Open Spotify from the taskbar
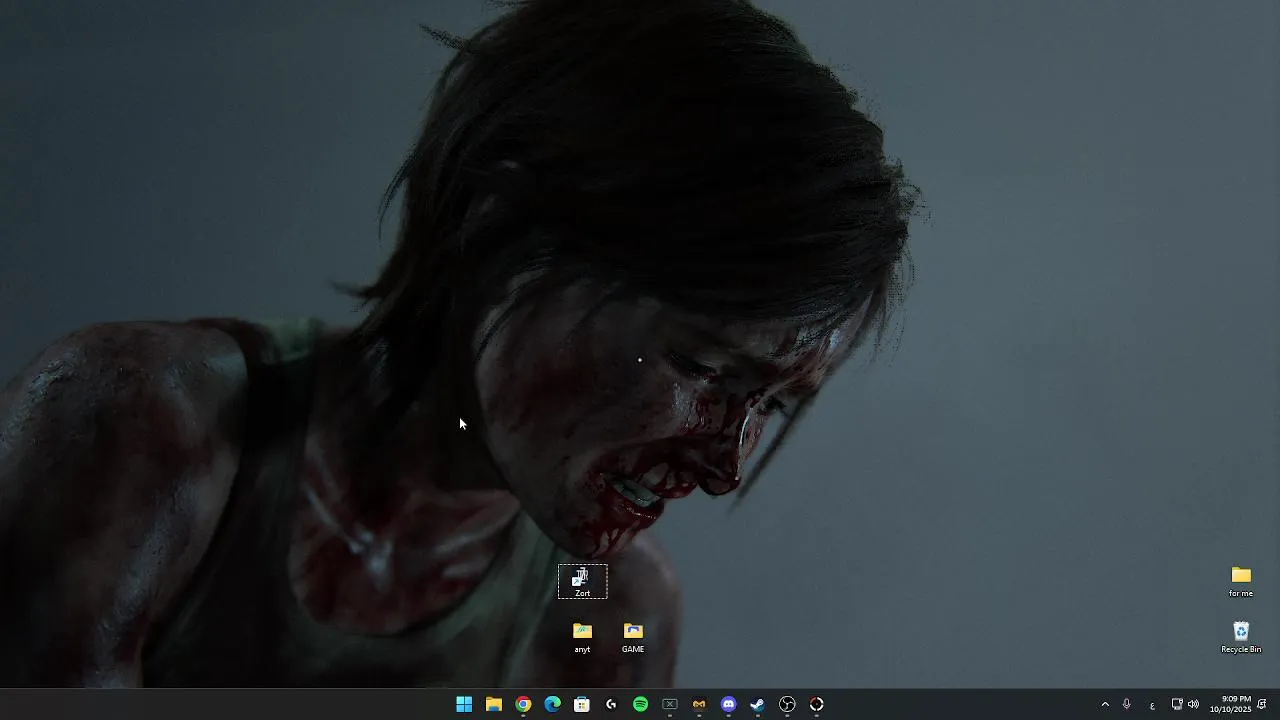The width and height of the screenshot is (1280, 720). tap(640, 704)
